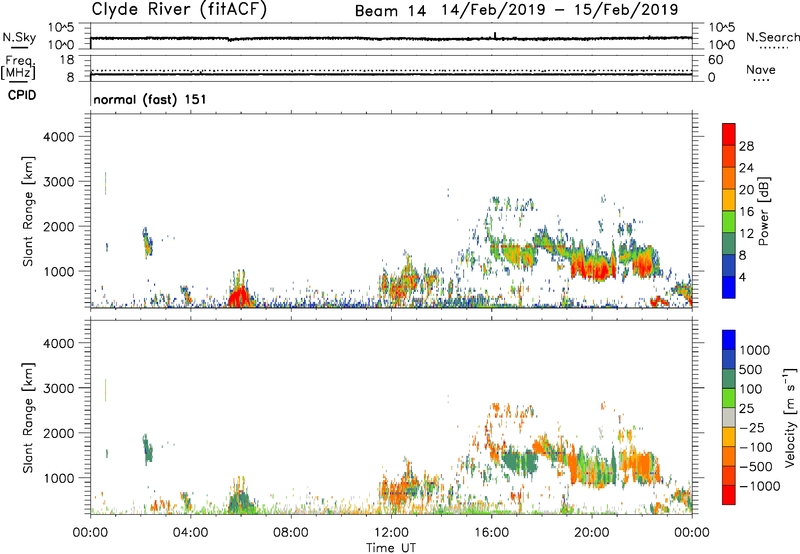The image size is (800, 554).
Task: Click the "18" tick on frequency axis
Action: click(67, 60)
